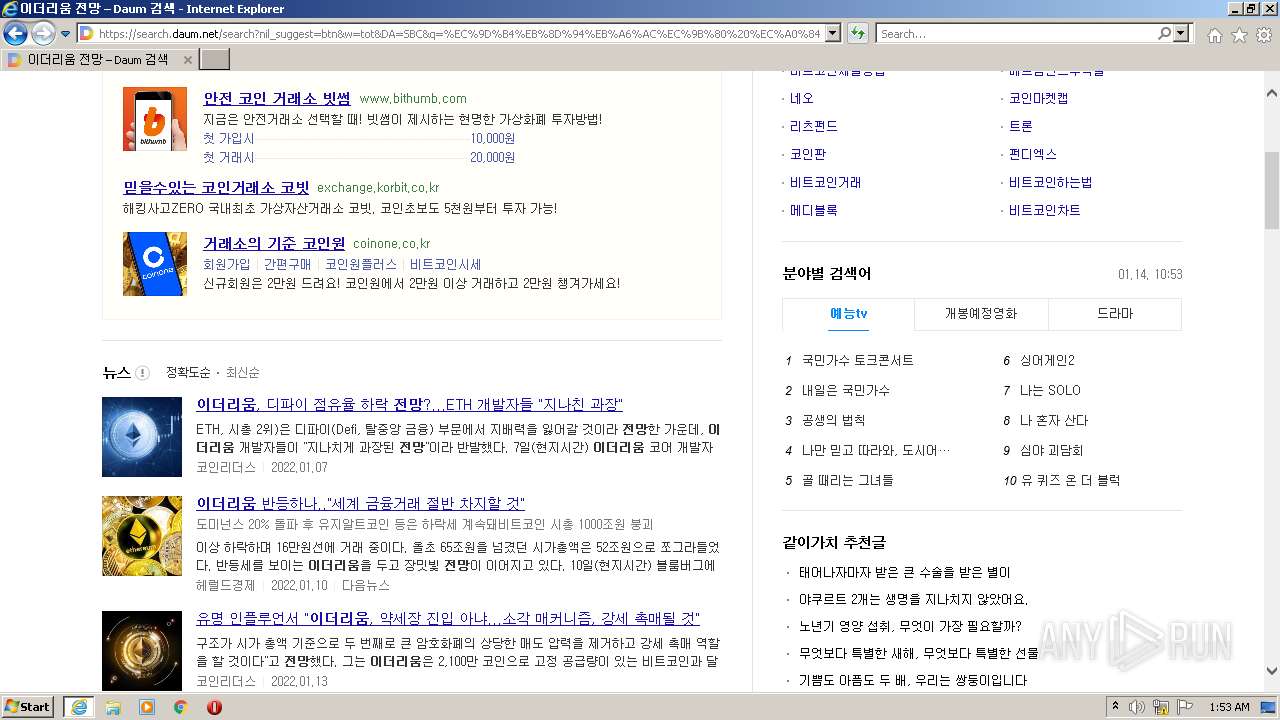Click the Refresh page icon
This screenshot has width=1280, height=720.
pyautogui.click(x=857, y=33)
